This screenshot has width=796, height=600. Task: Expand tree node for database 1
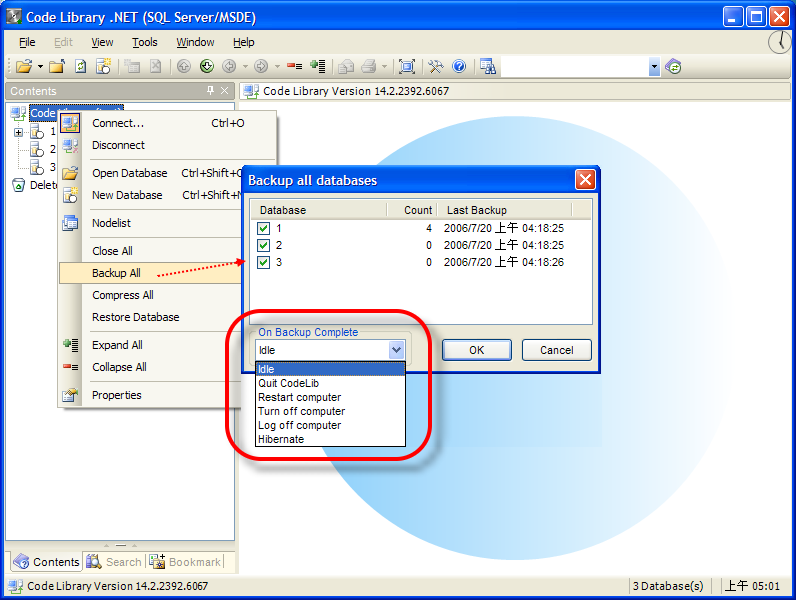coord(18,132)
